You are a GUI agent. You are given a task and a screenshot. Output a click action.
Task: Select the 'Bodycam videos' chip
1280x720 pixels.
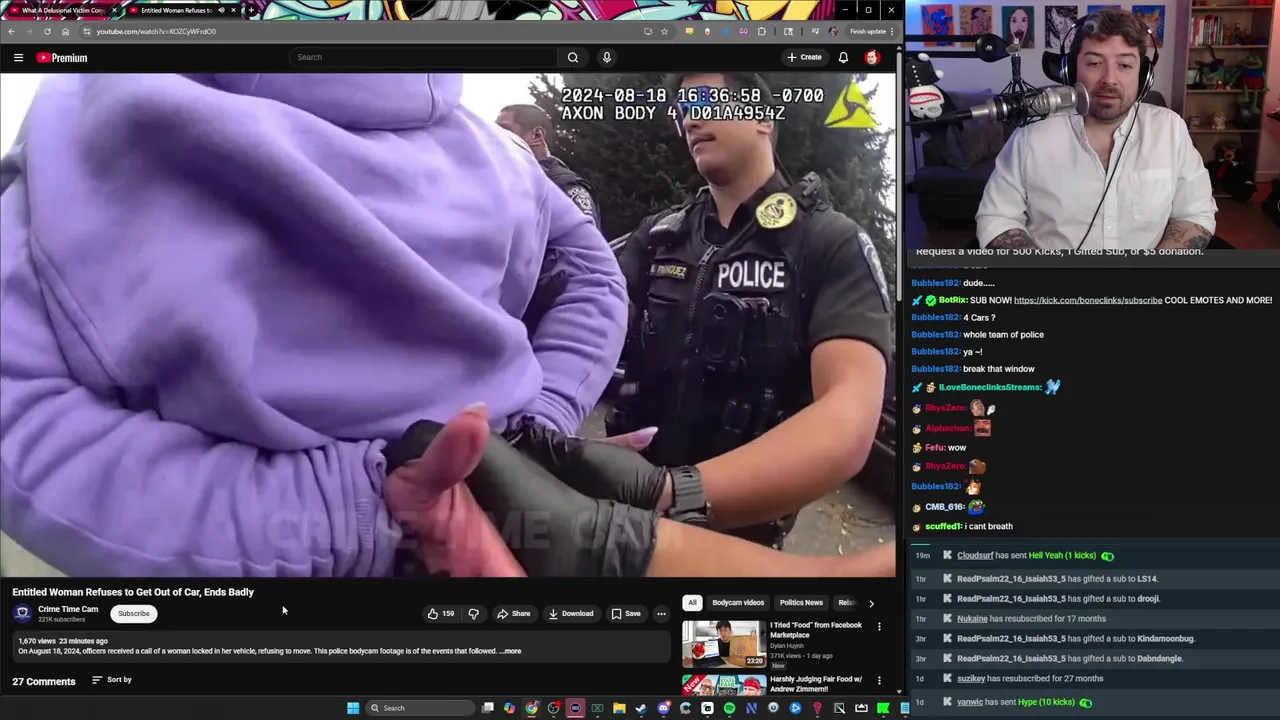738,603
